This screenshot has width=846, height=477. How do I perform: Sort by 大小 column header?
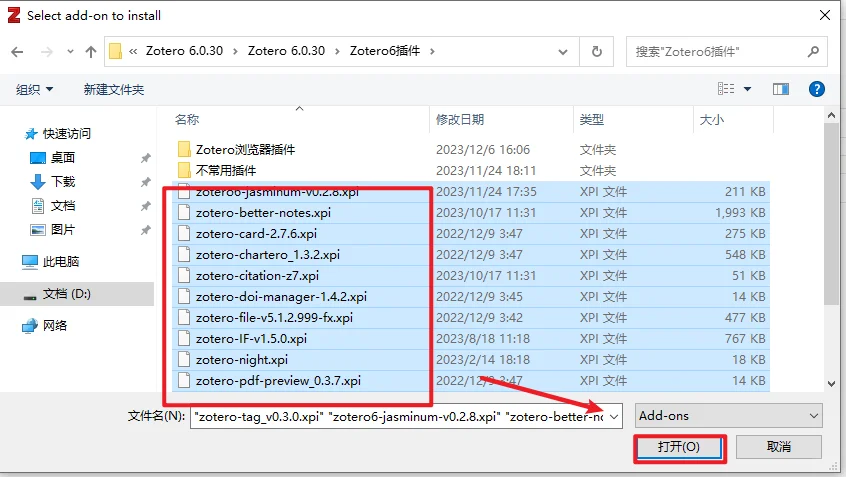click(x=712, y=120)
